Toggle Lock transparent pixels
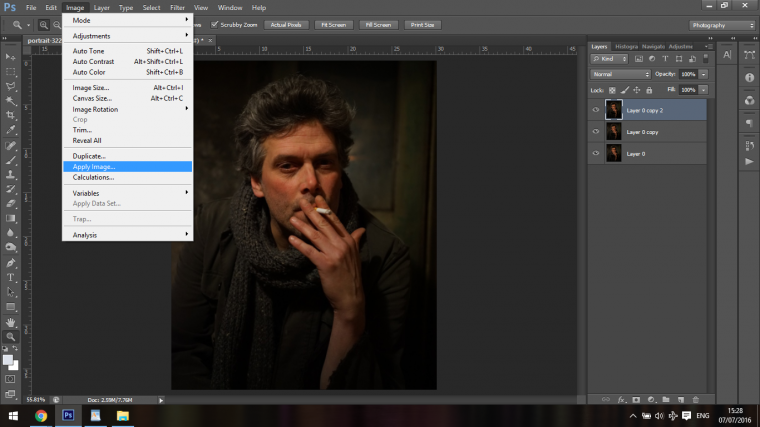The height and width of the screenshot is (427, 760). [x=612, y=90]
